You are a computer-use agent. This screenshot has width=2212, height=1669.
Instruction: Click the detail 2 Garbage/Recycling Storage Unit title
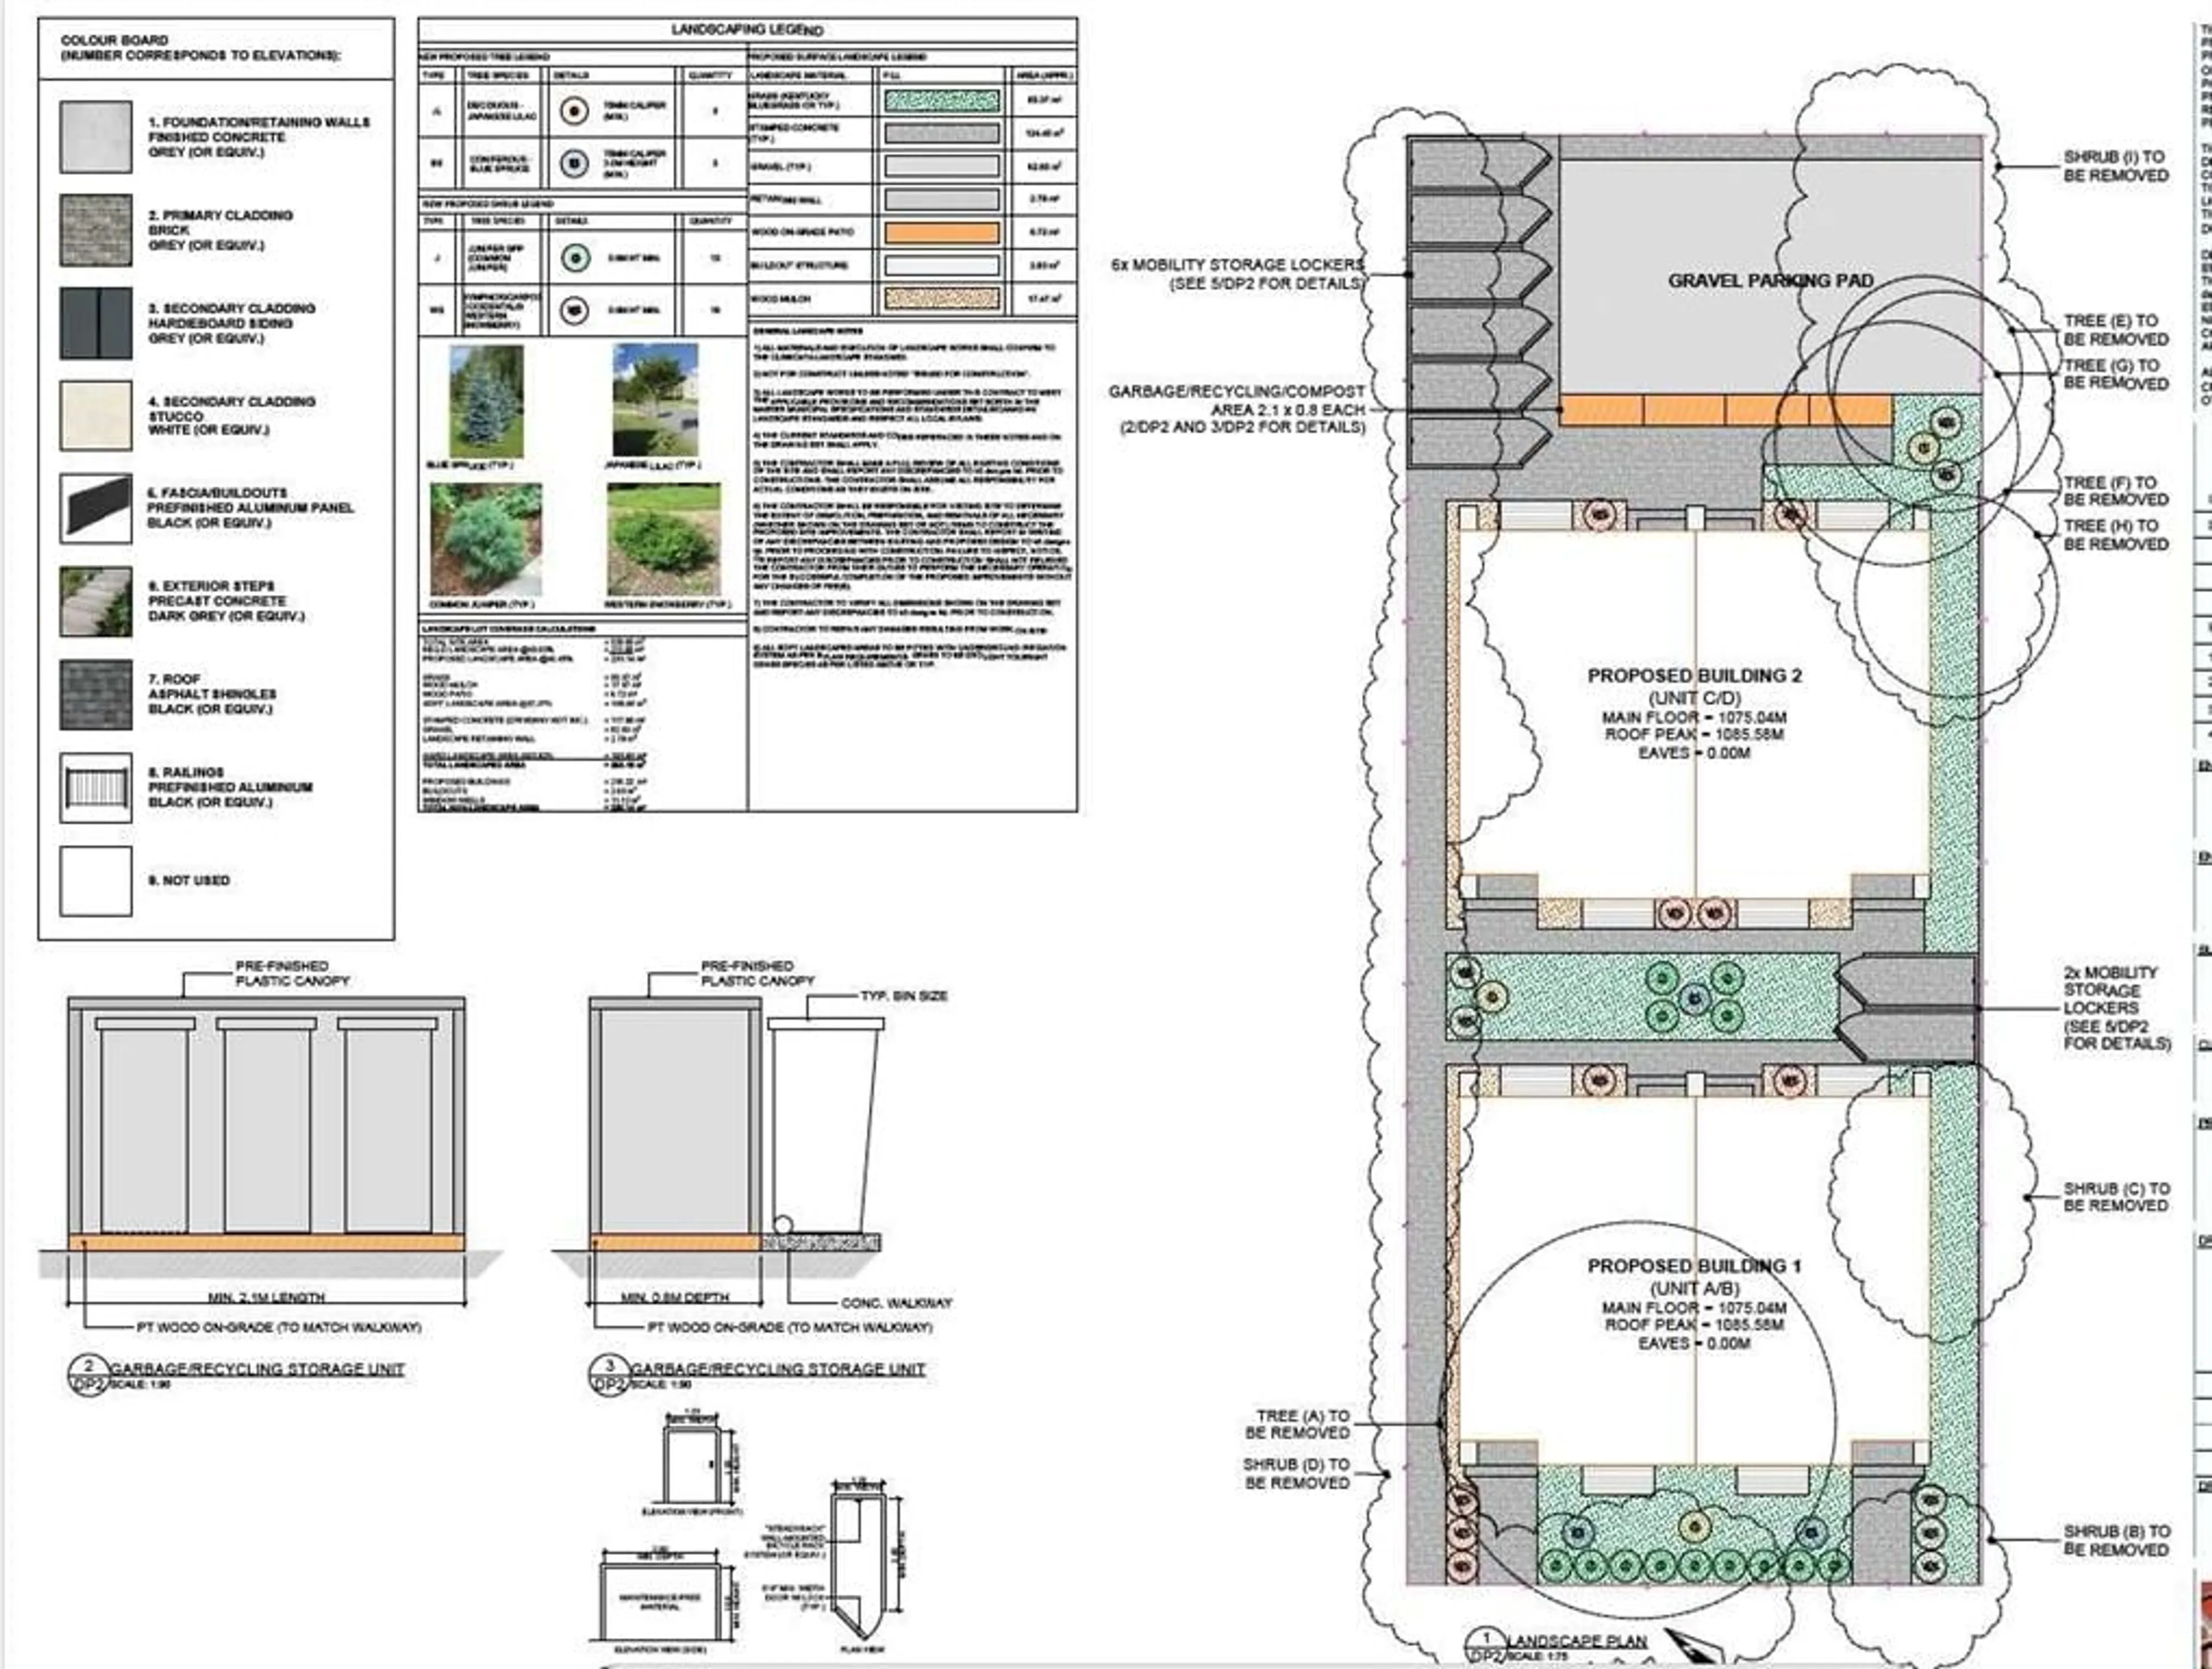click(x=257, y=1369)
